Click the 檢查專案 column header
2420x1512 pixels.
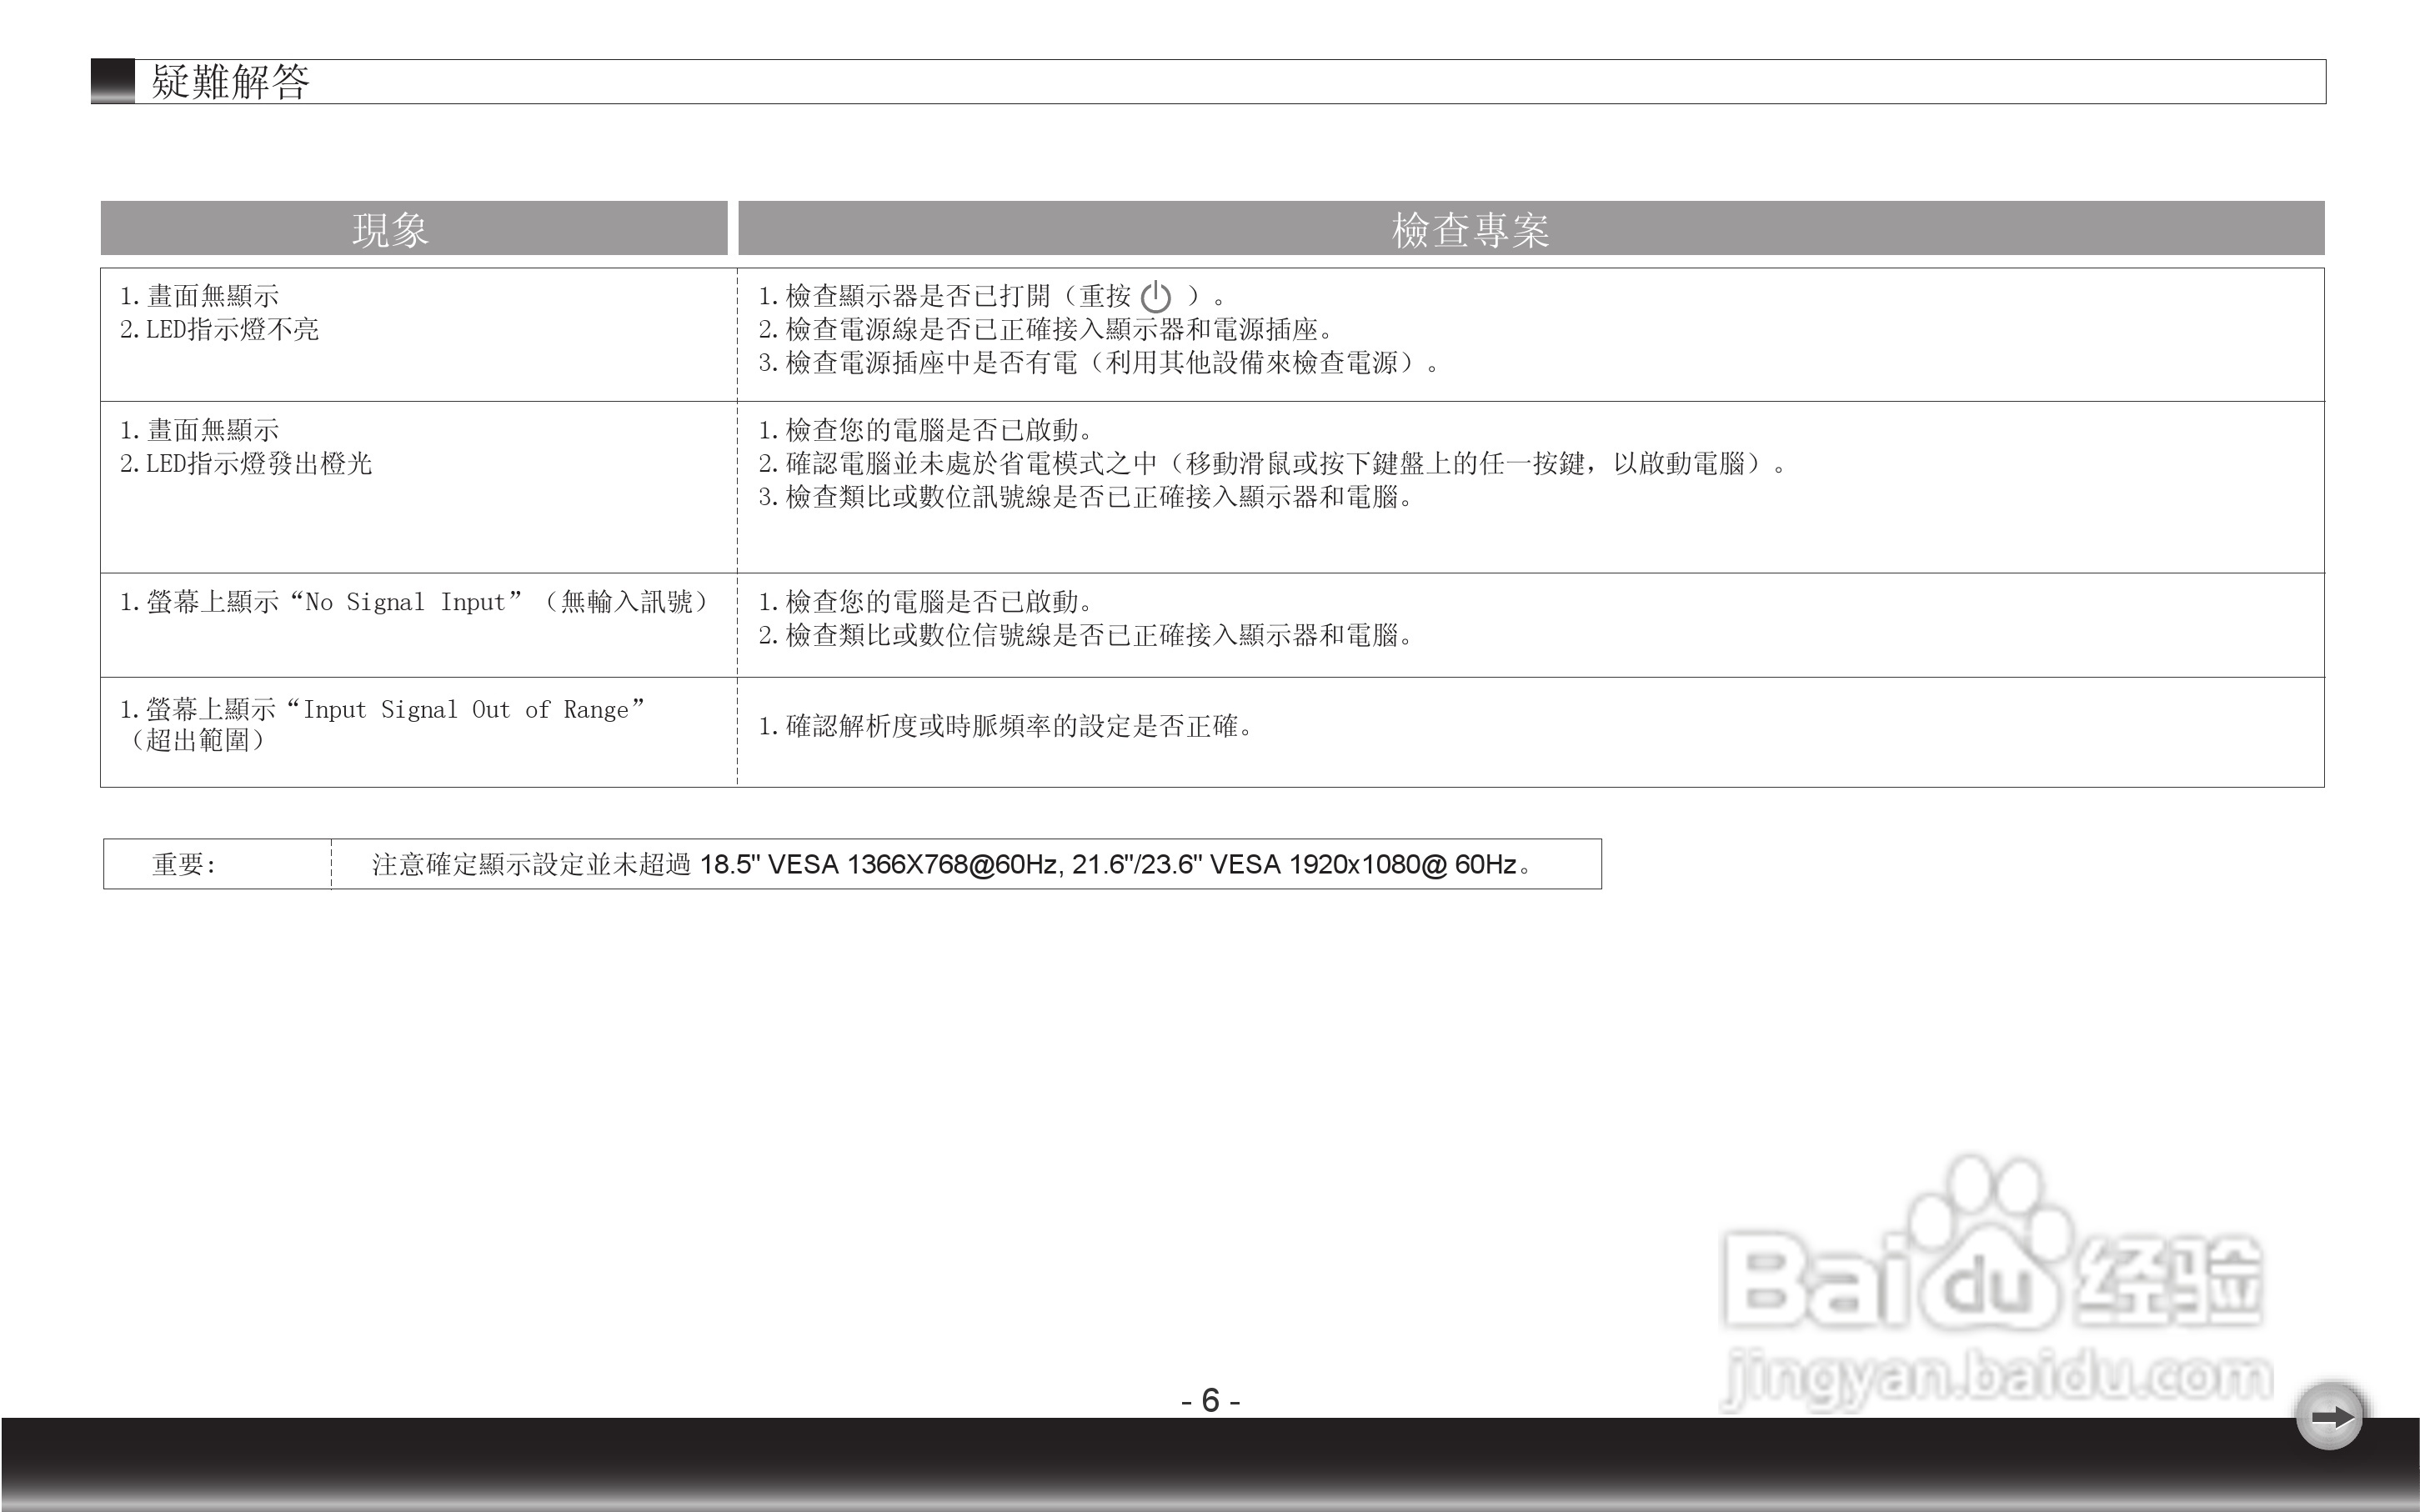(1470, 230)
